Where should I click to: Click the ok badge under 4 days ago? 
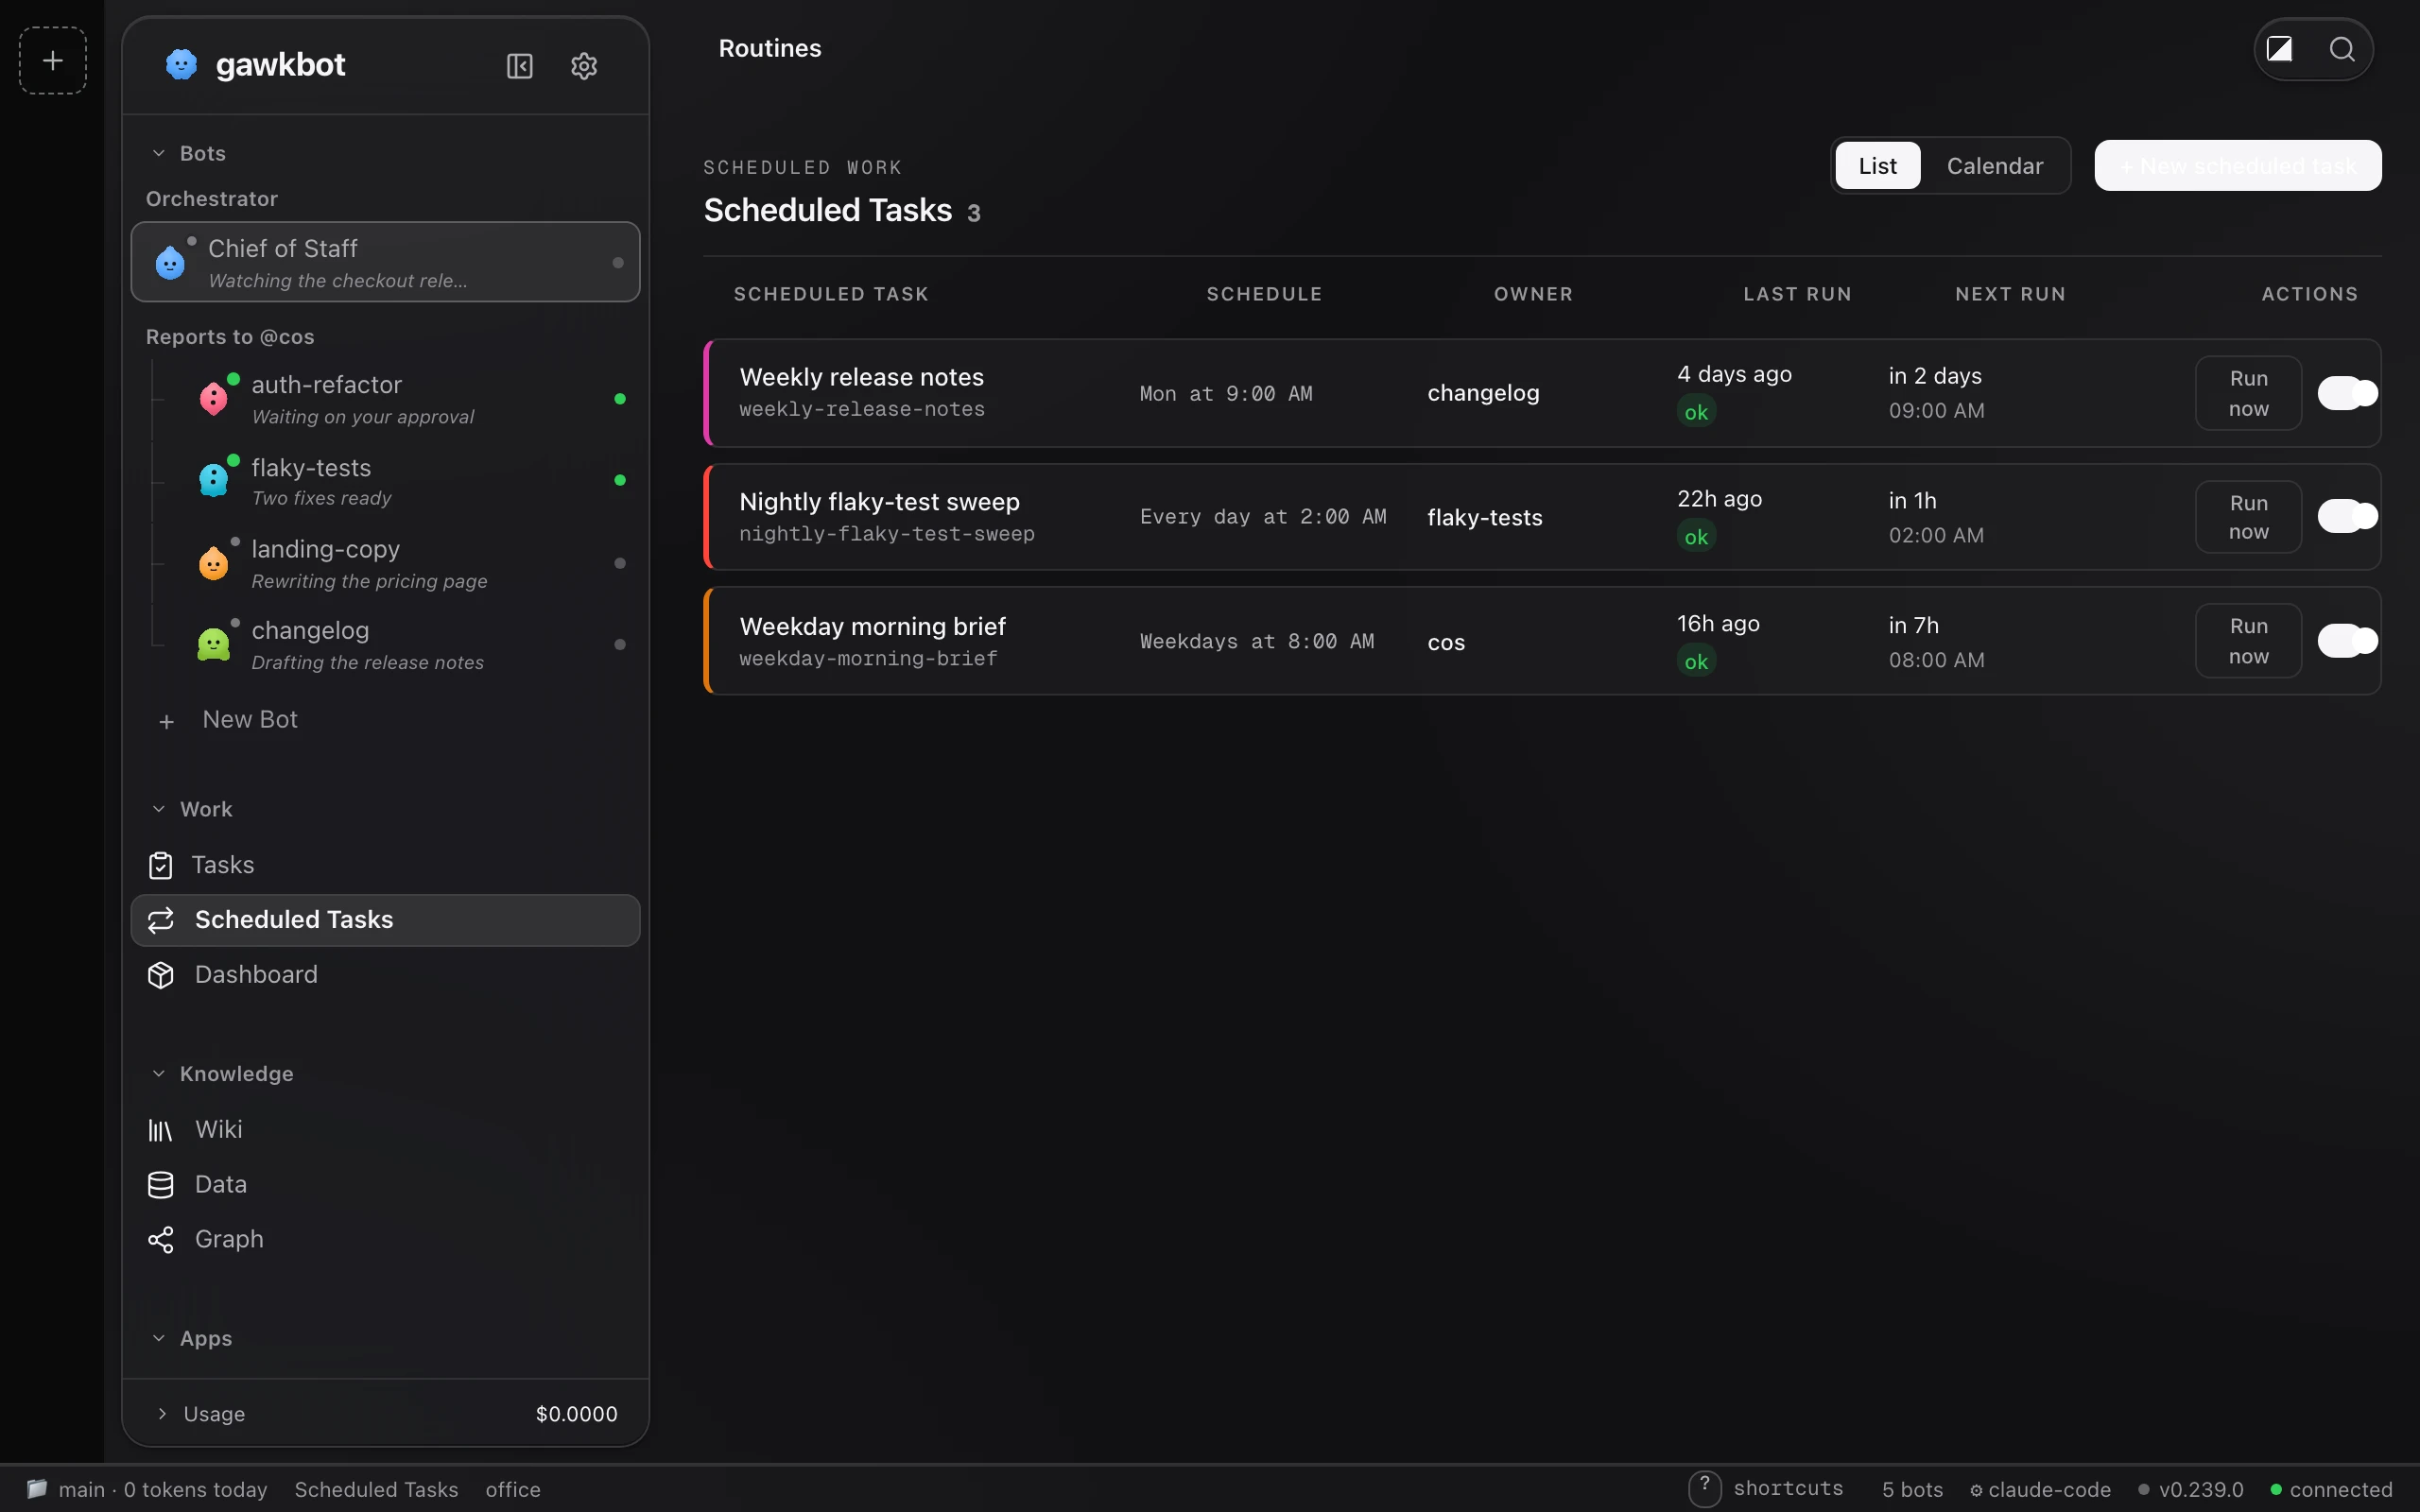point(1696,412)
